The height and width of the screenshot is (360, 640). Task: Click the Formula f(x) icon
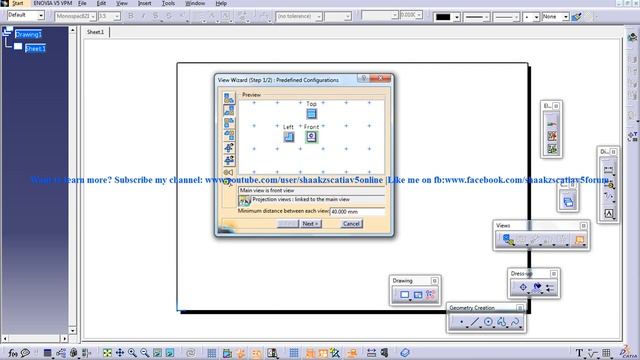tap(13, 353)
